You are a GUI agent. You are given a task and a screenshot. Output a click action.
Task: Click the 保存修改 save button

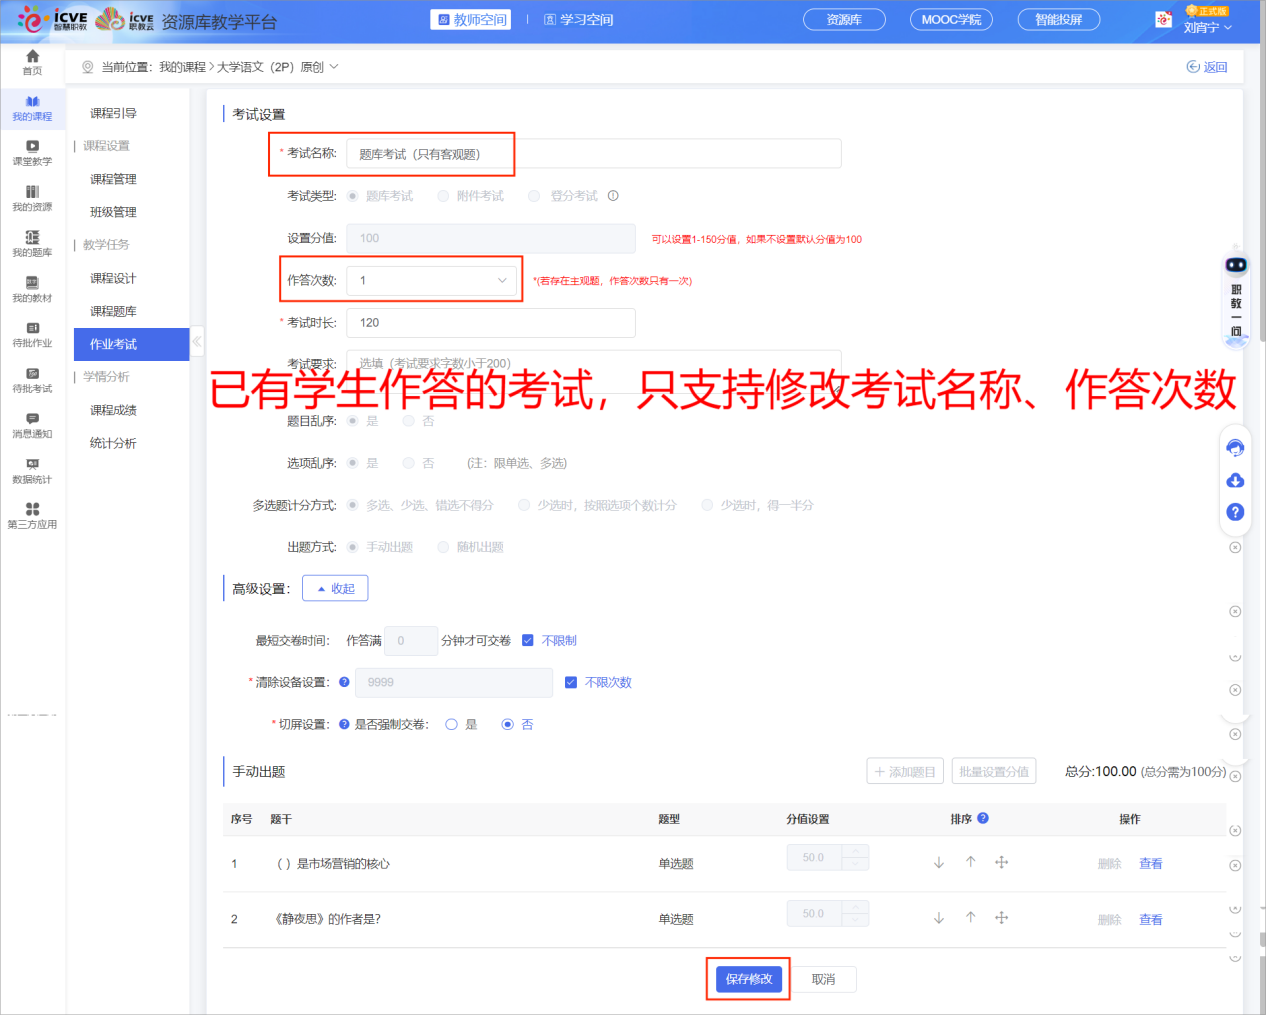point(747,979)
